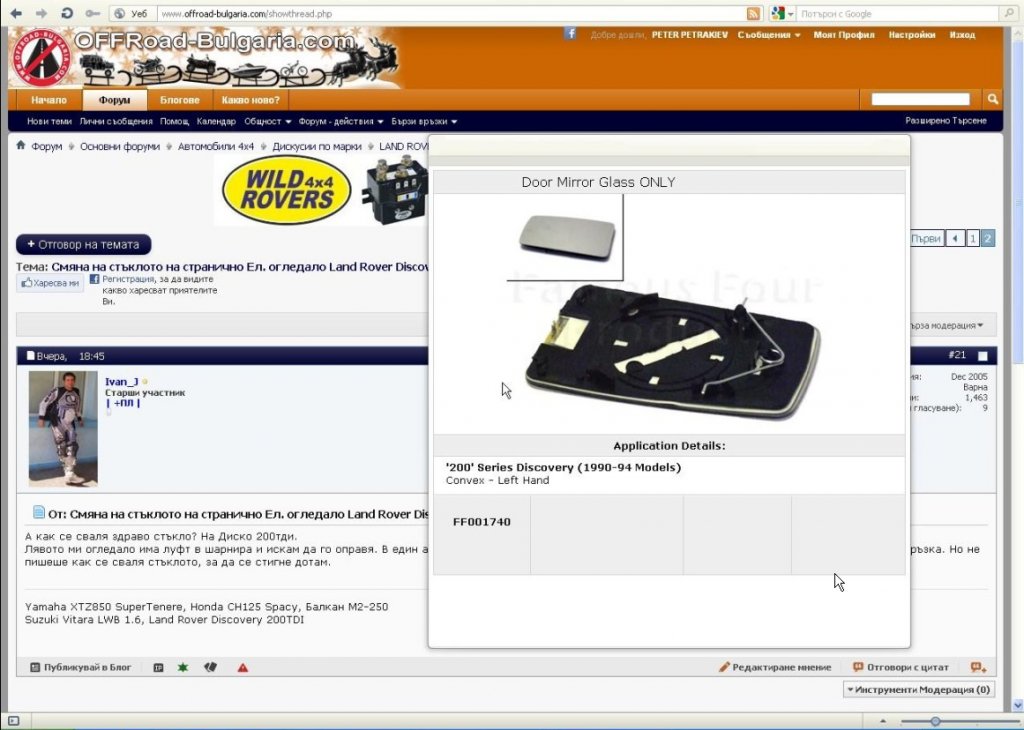Click the '#21' post number link
This screenshot has height=730, width=1024.
(x=957, y=355)
